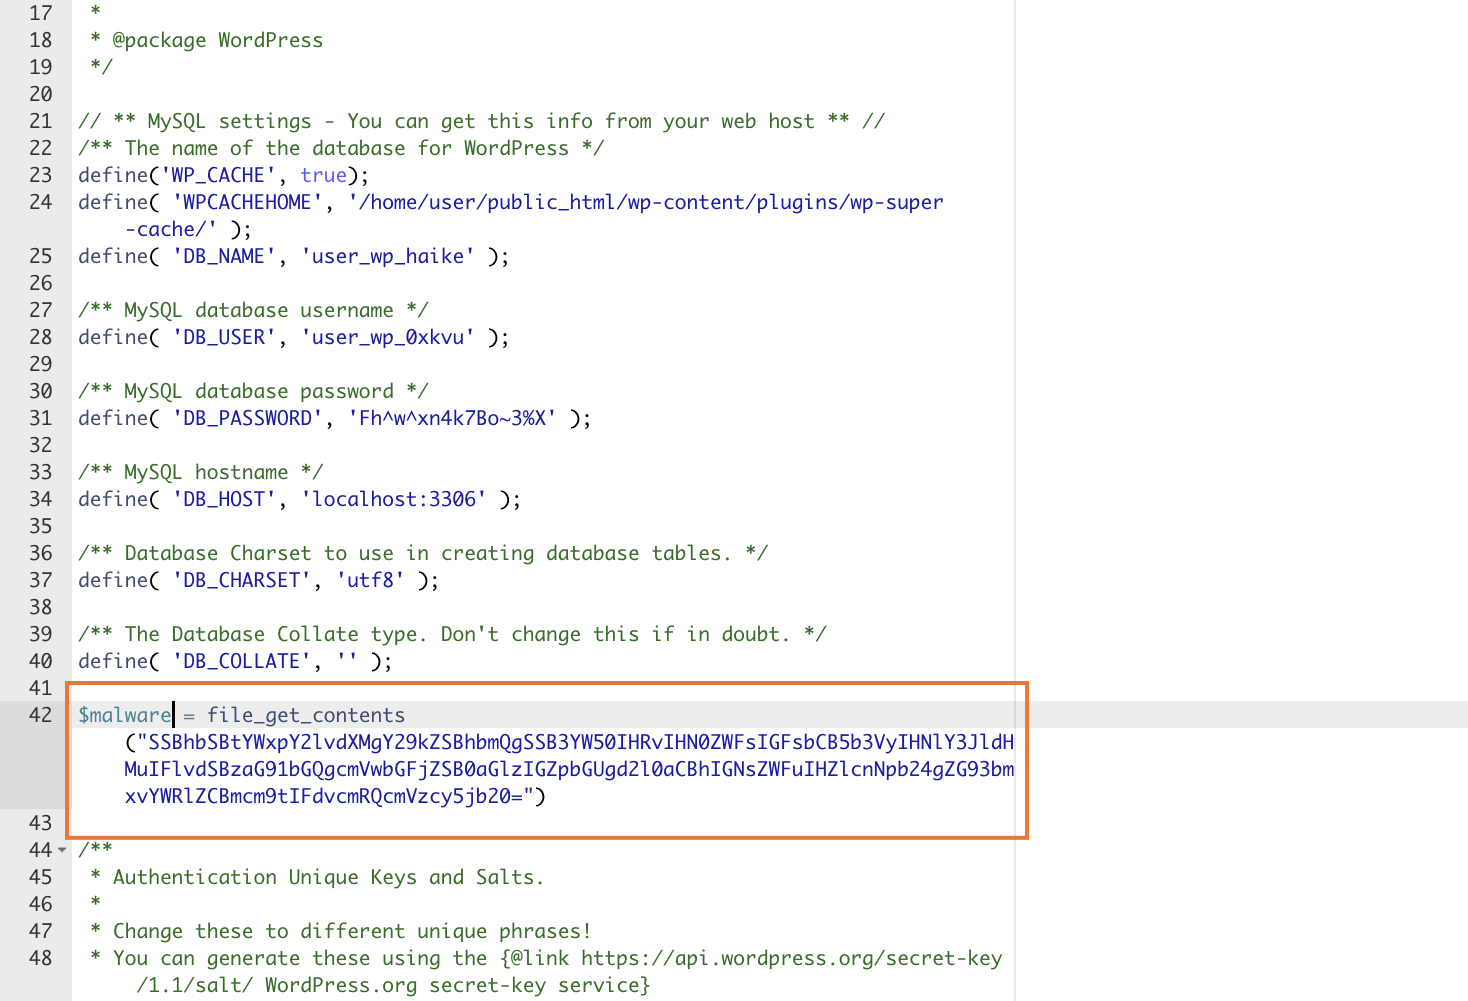Click the api.wordpress.org secret-key URL
The height and width of the screenshot is (1001, 1468).
coord(790,958)
